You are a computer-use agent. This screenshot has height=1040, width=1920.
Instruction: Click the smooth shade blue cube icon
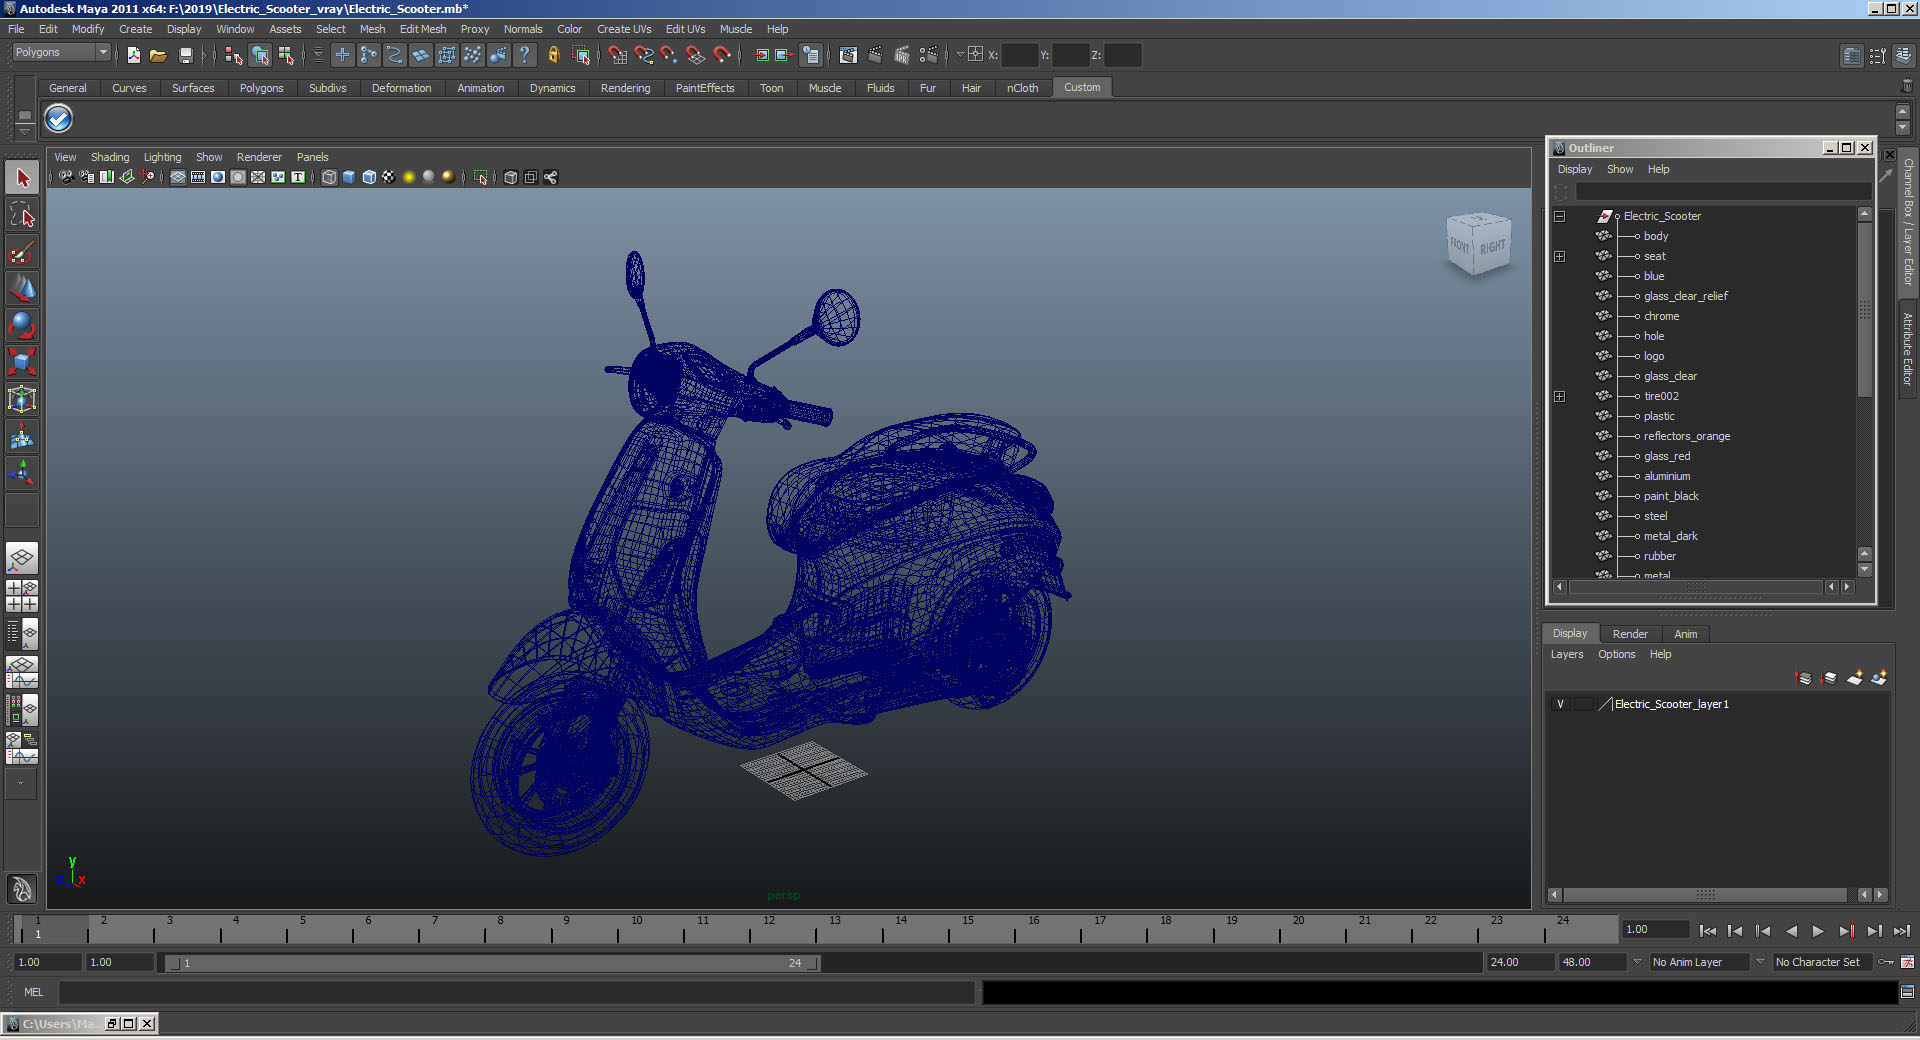(349, 177)
